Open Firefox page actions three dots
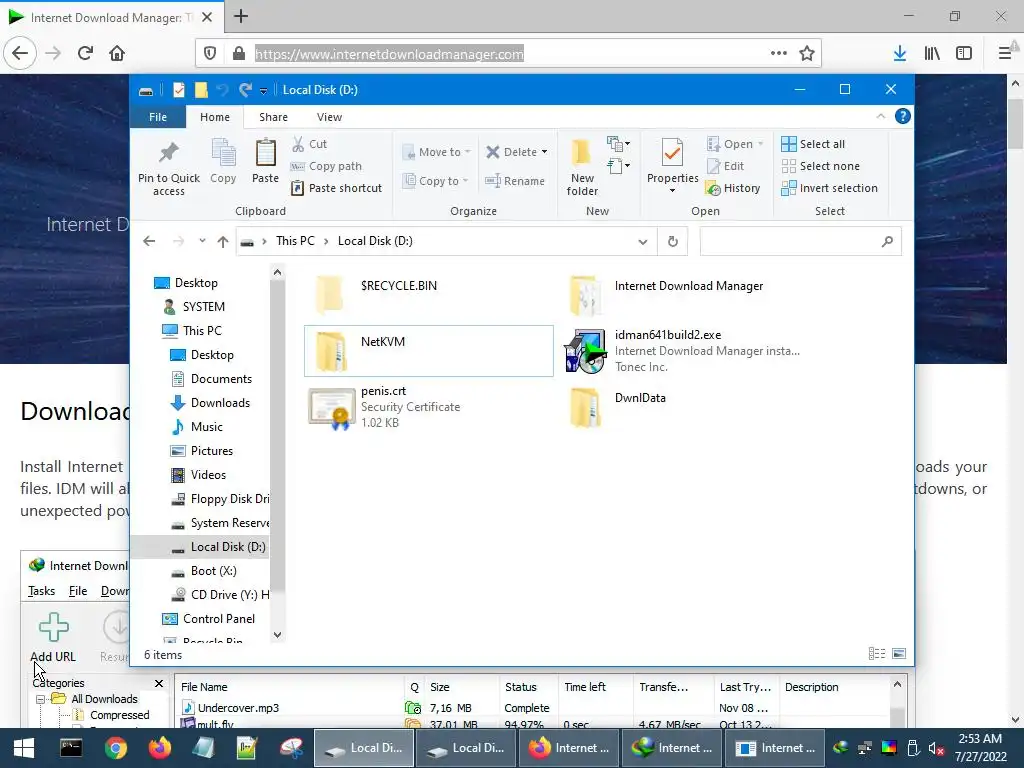 point(778,53)
